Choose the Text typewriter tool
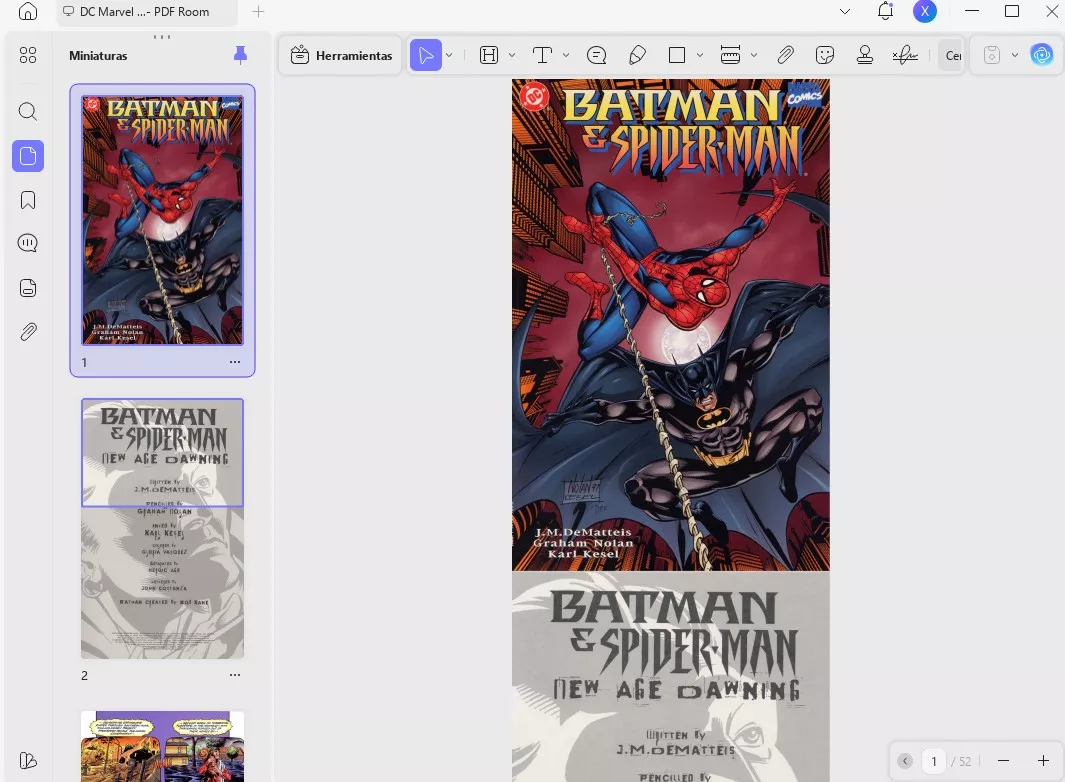 pos(542,55)
